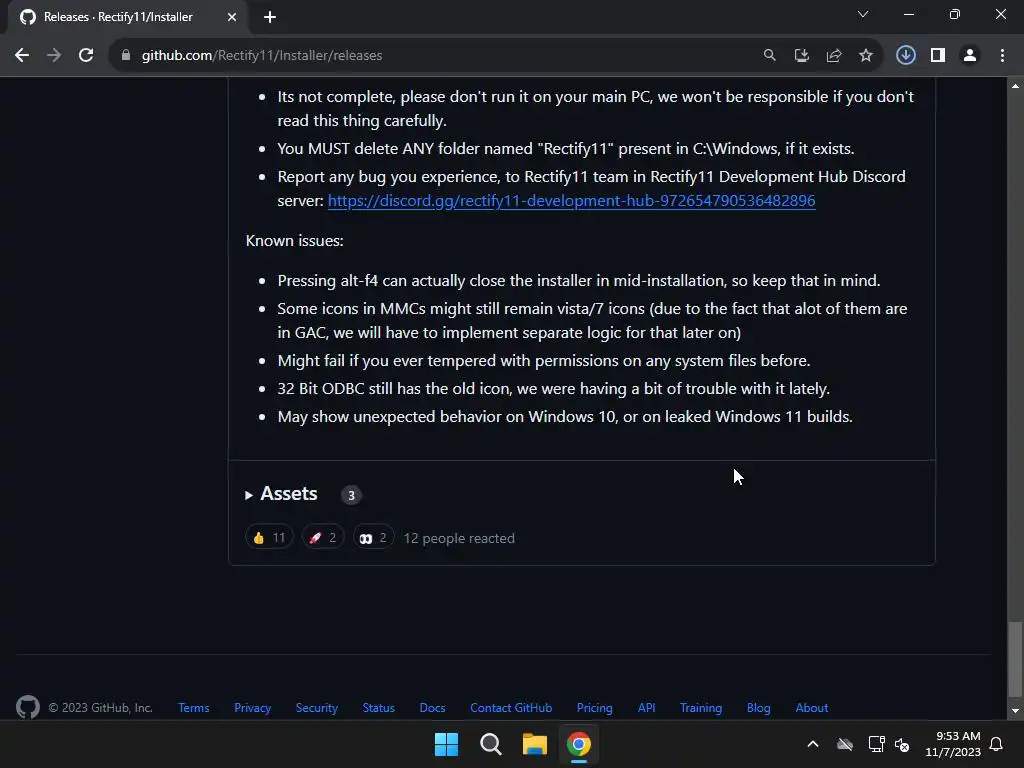Click the "32 Bit ODBC" known issue line
The width and height of the screenshot is (1024, 768).
click(554, 389)
